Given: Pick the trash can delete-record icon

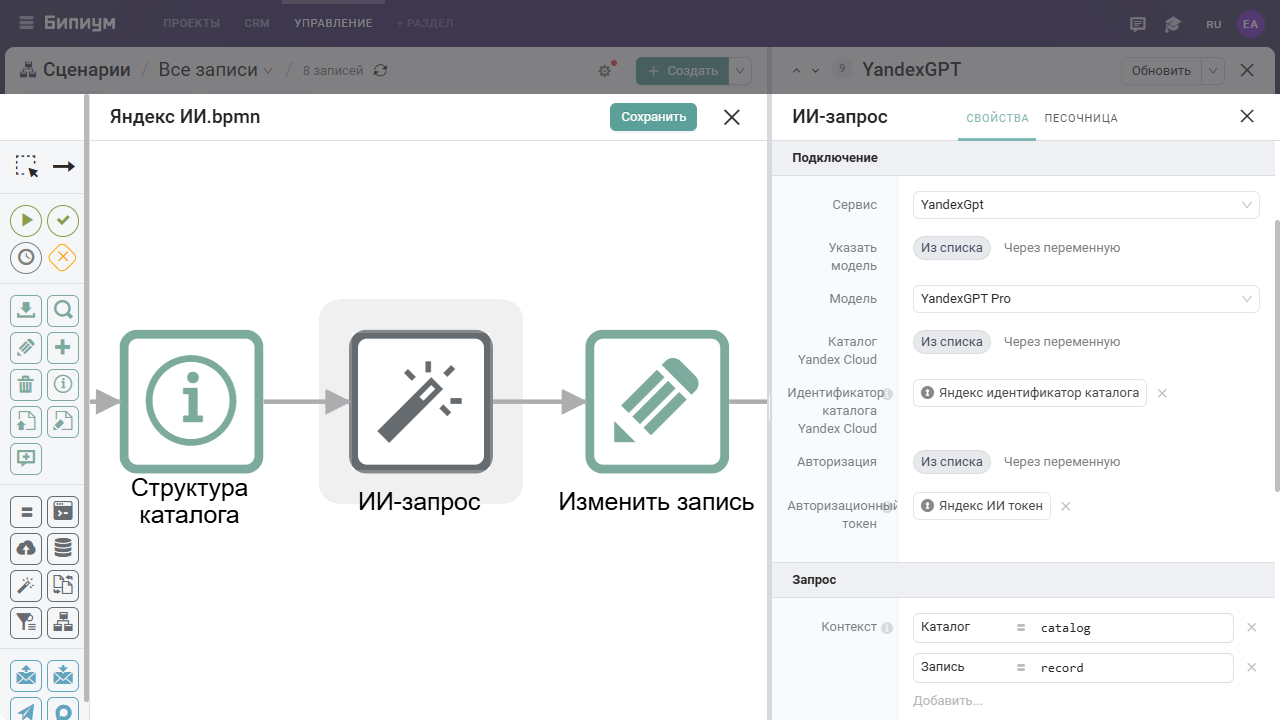Looking at the screenshot, I should pos(26,384).
